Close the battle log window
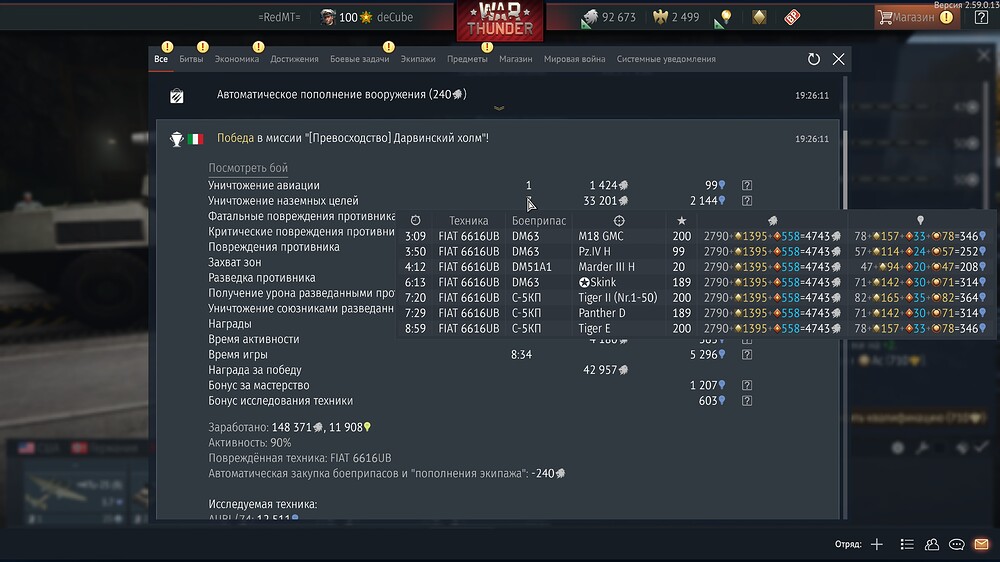1000x562 pixels. (839, 59)
